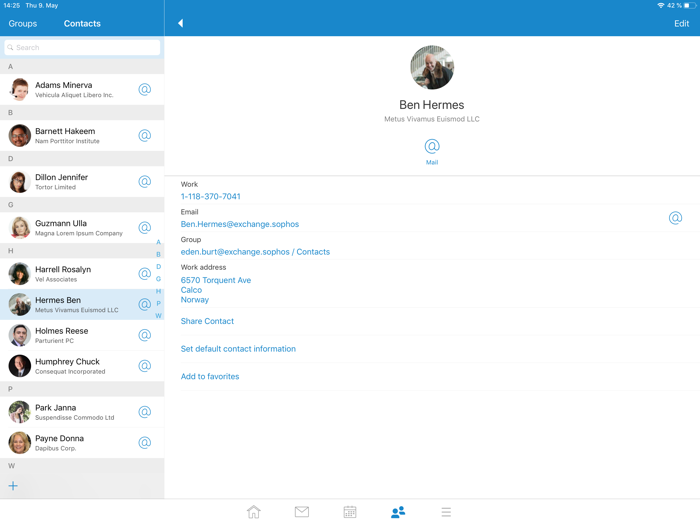Select the Contacts tab
Image resolution: width=700 pixels, height=525 pixels.
tap(82, 24)
